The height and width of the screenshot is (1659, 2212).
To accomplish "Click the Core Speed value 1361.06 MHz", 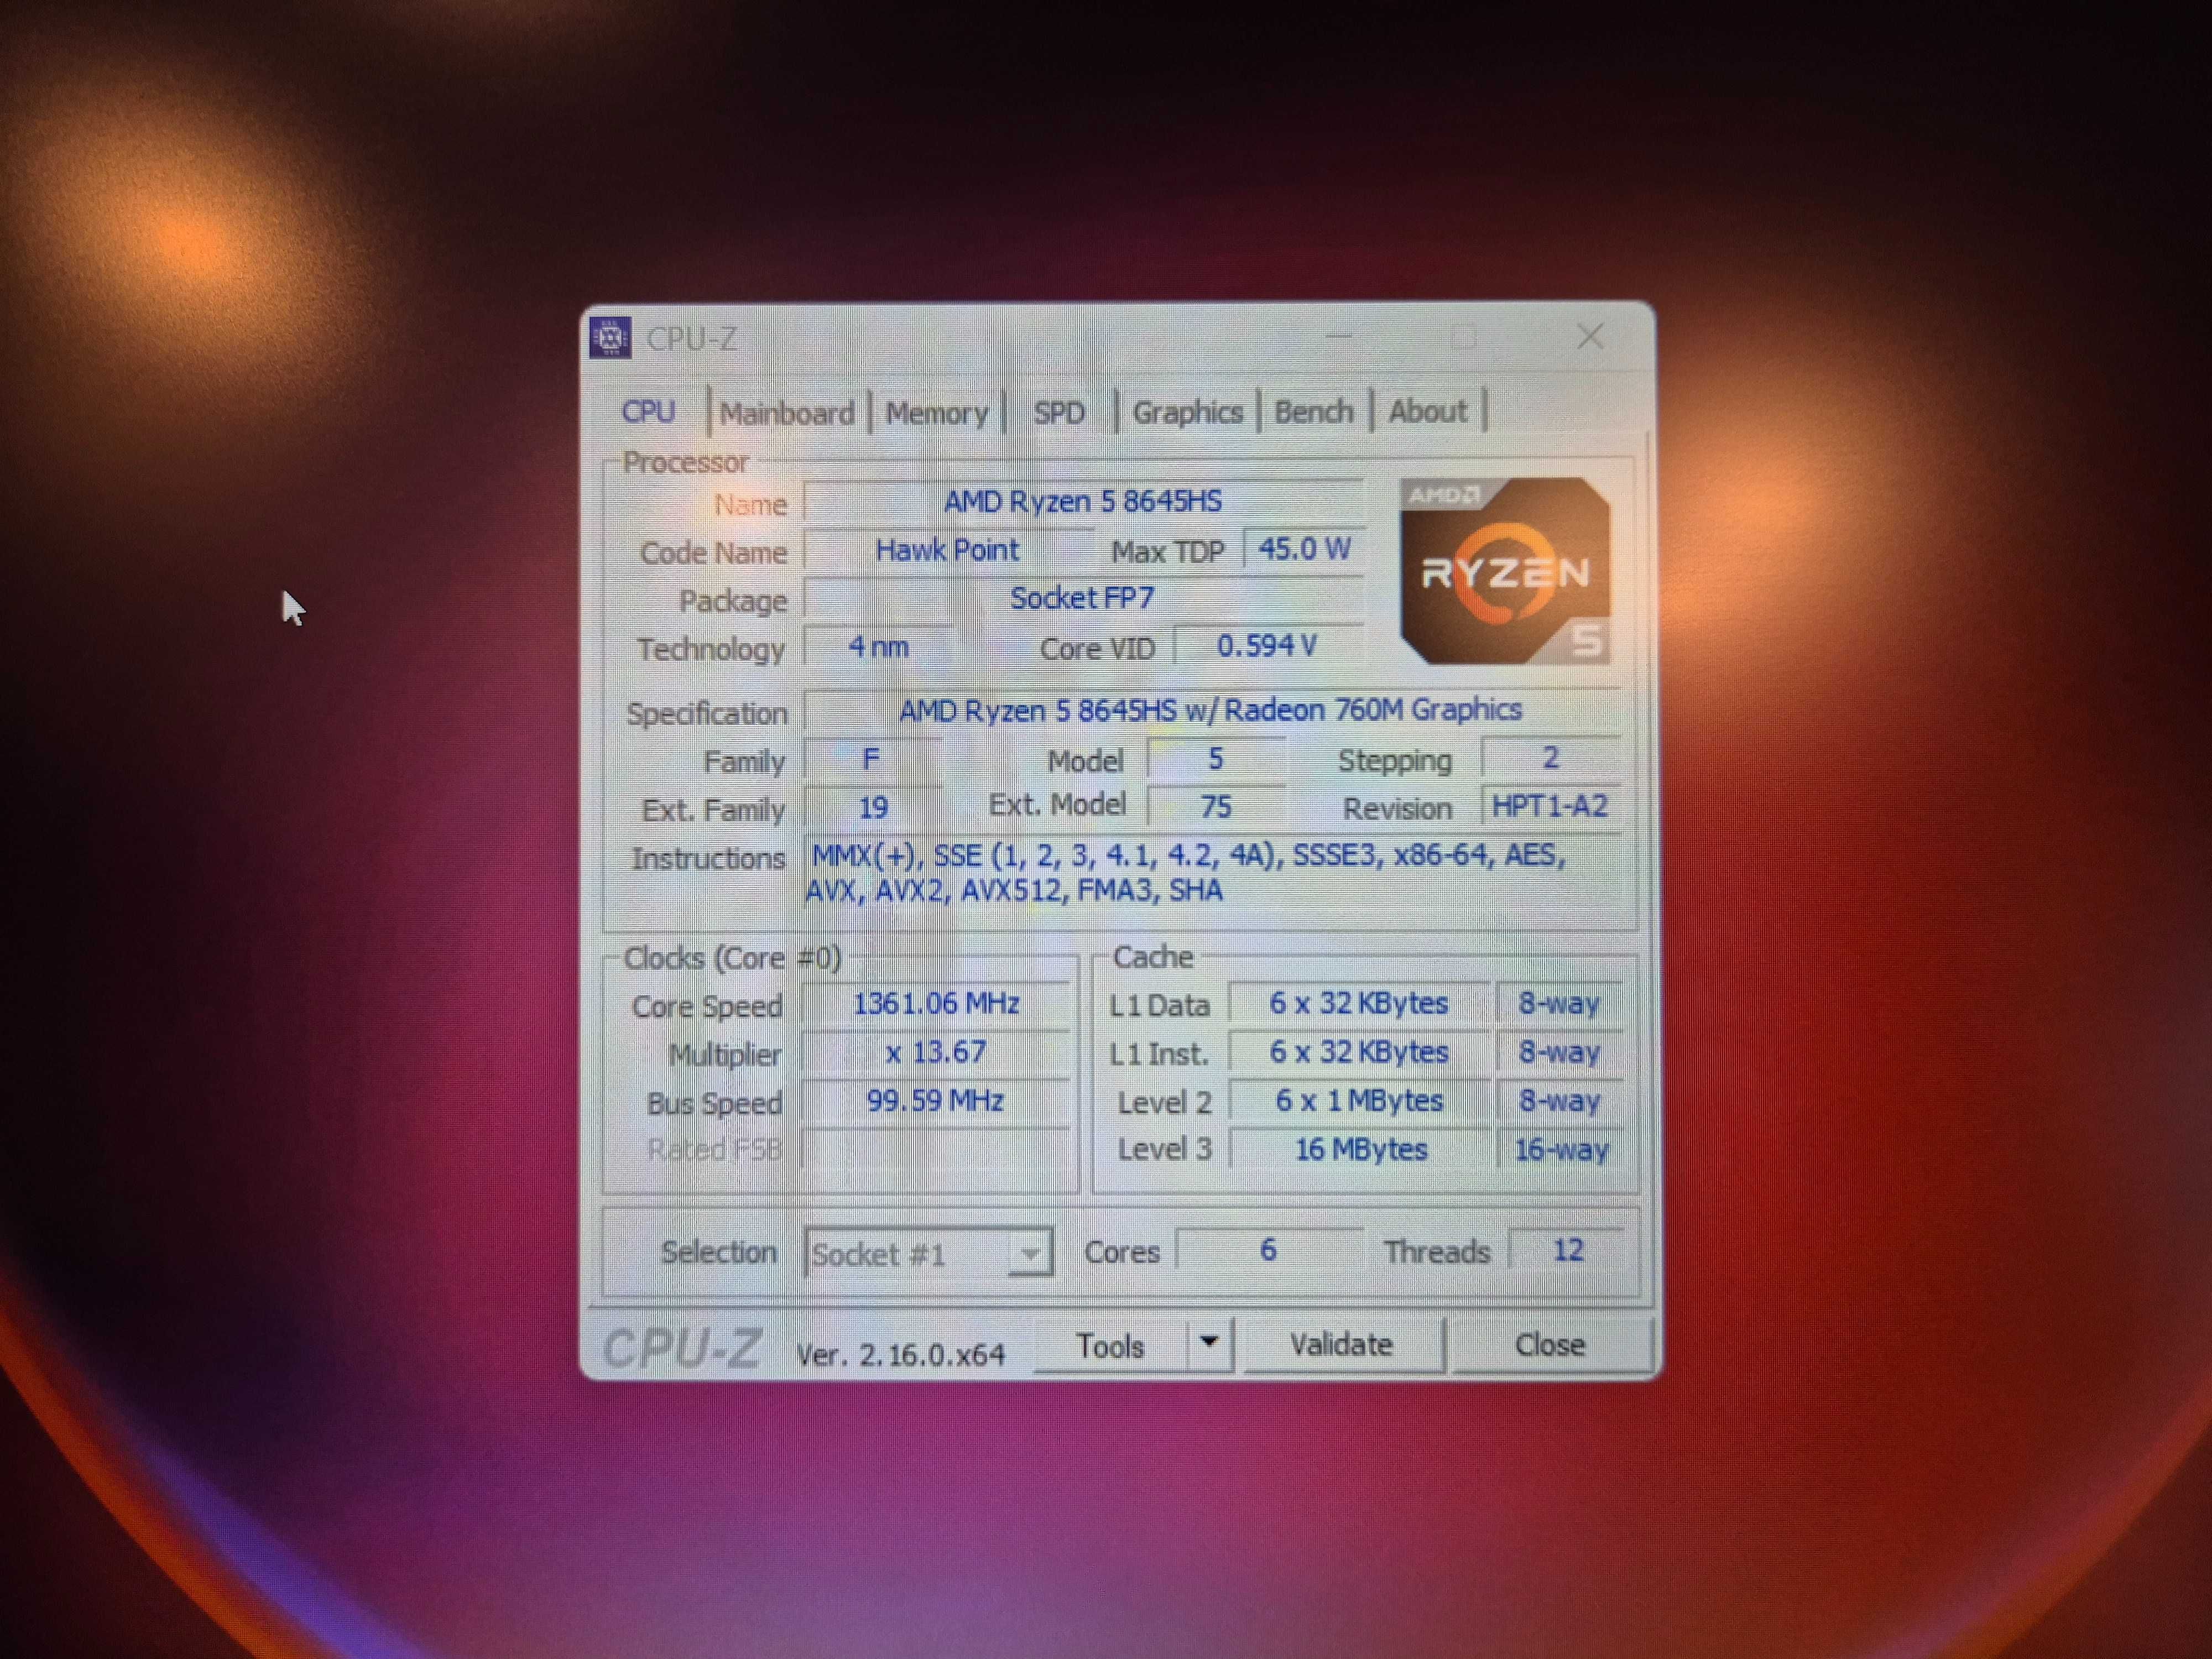I will [x=936, y=1003].
